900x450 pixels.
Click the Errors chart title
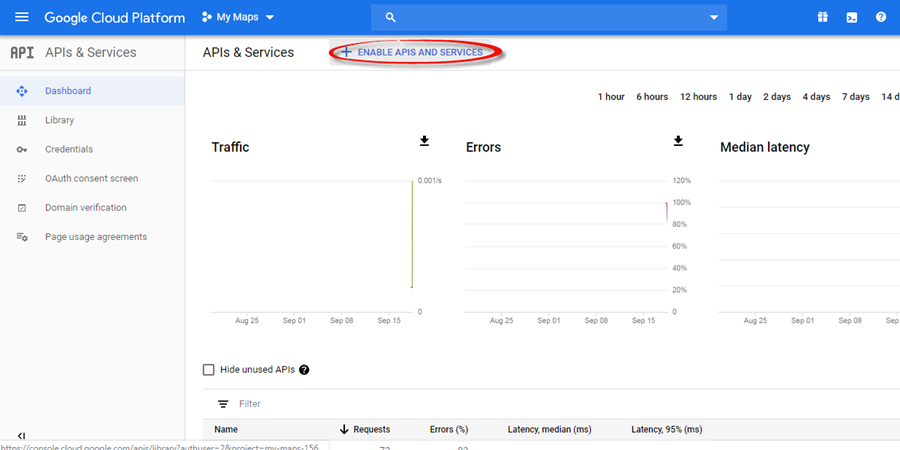pyautogui.click(x=483, y=148)
